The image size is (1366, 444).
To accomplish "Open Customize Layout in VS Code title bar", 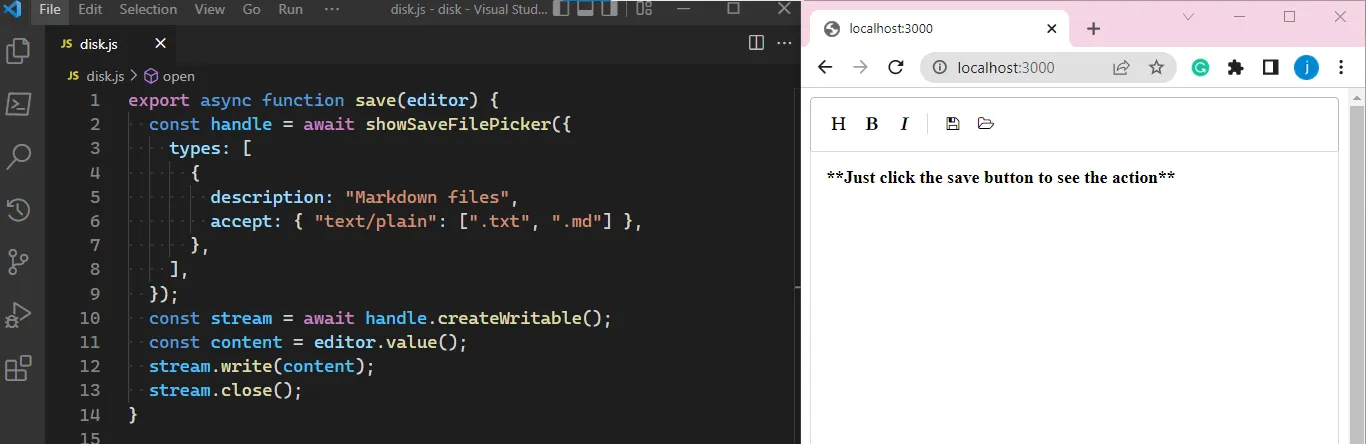I will (644, 9).
